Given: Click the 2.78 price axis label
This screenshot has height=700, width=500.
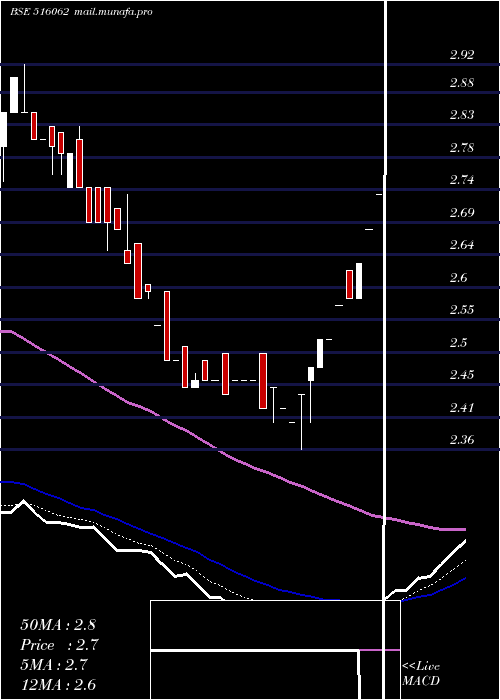Looking at the screenshot, I should click(462, 148).
